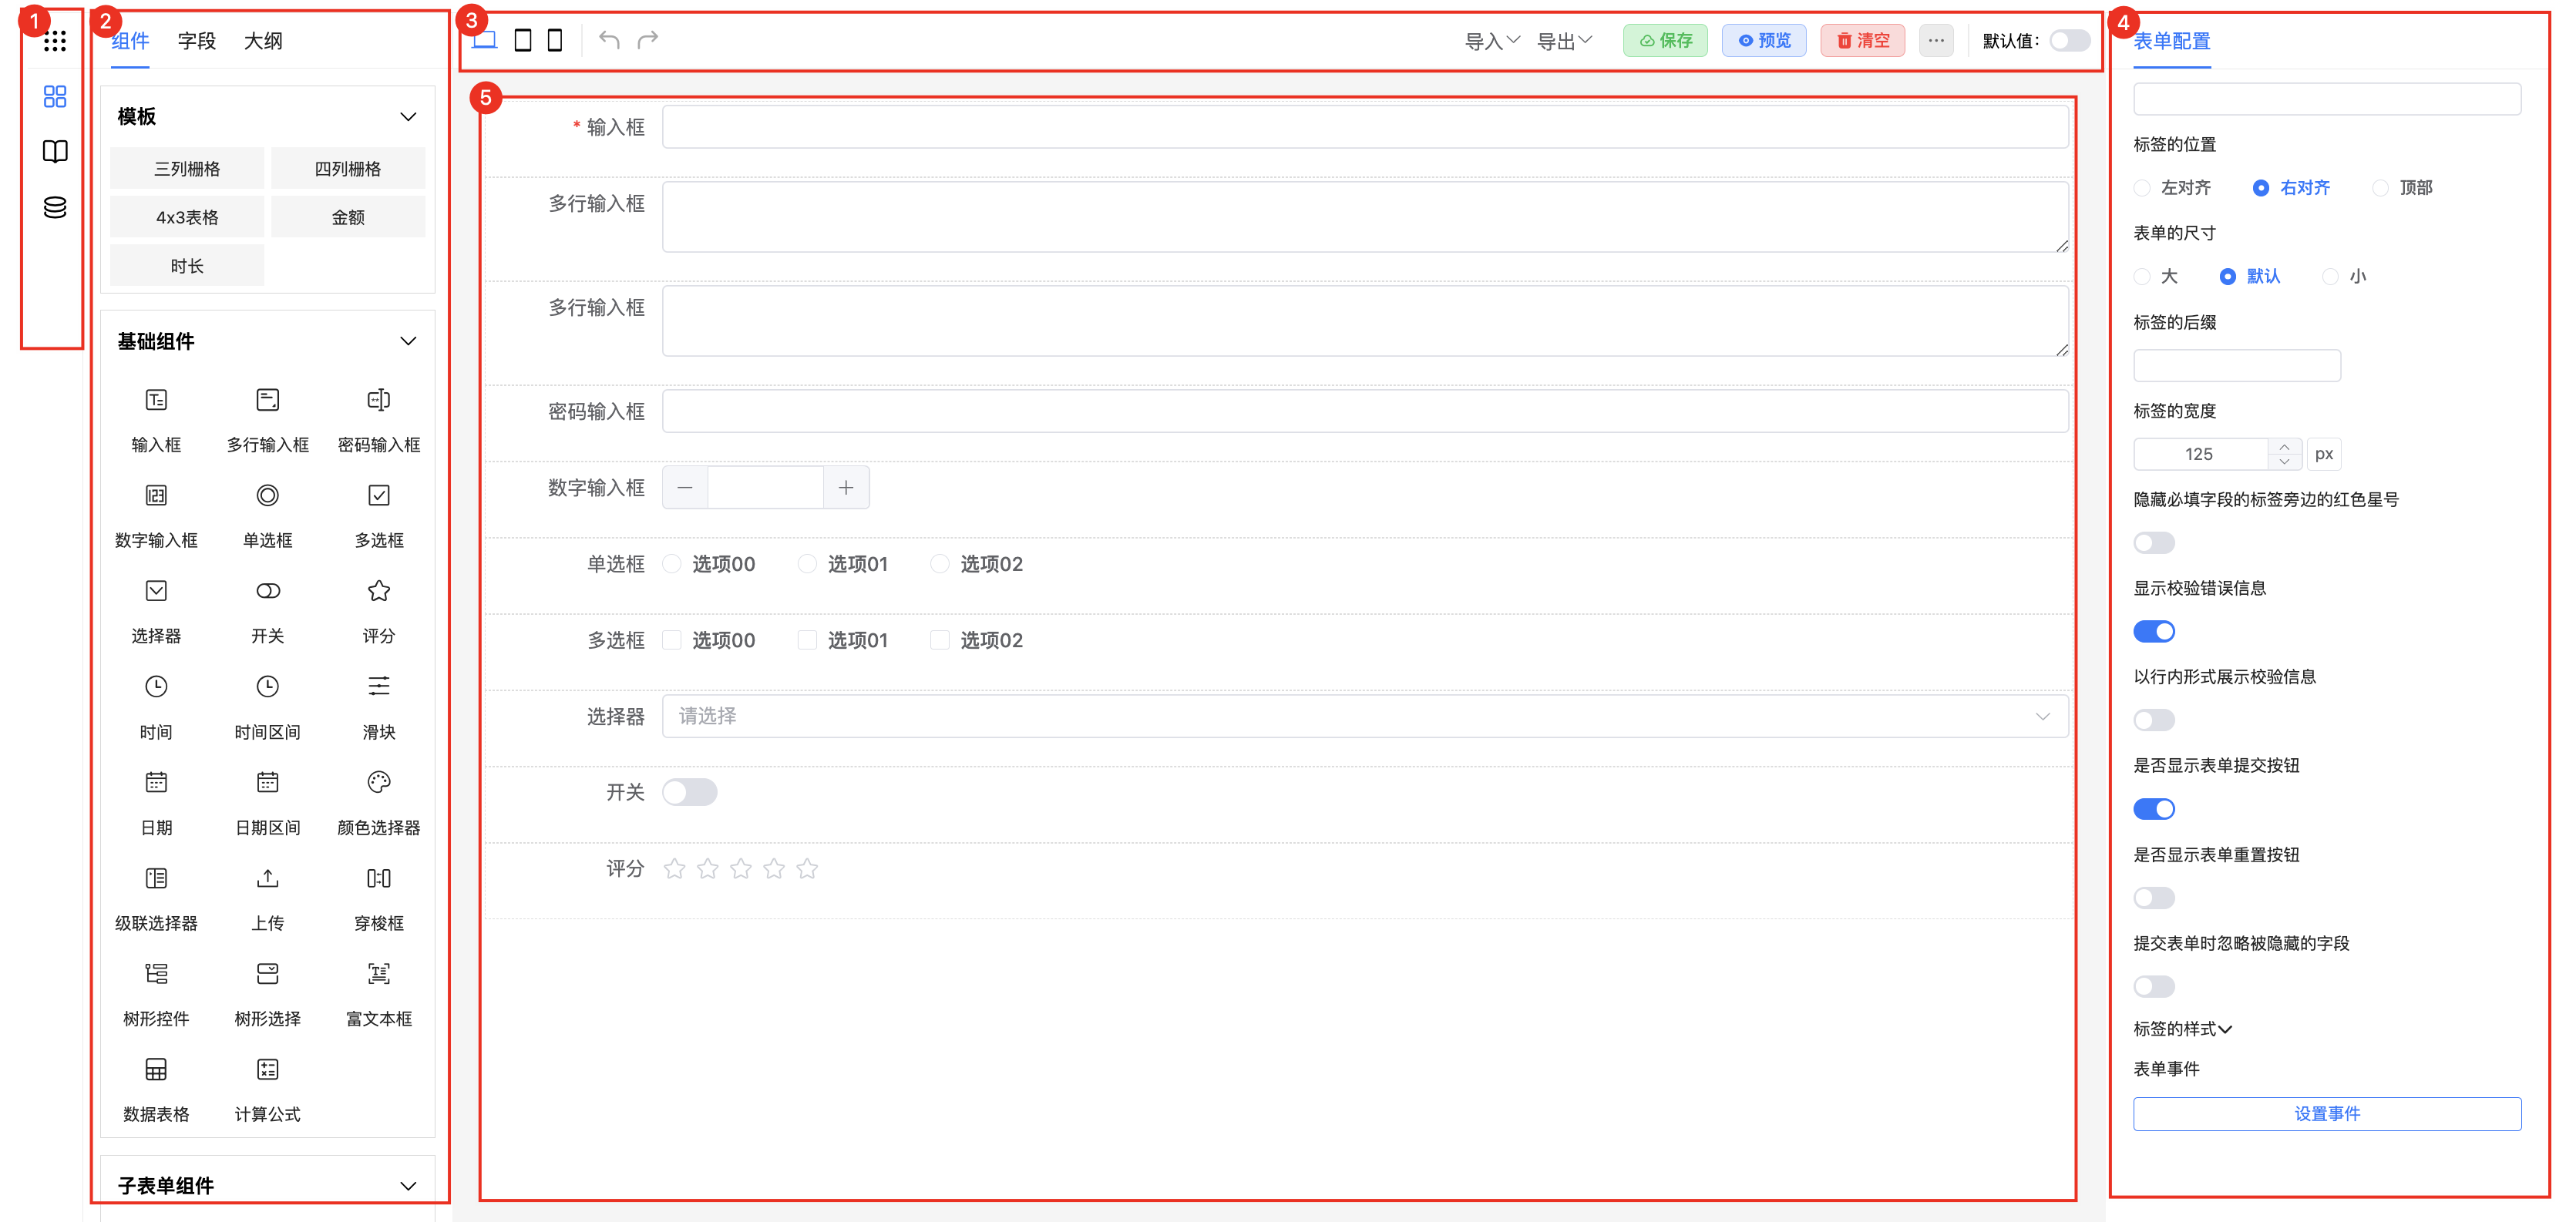2576x1222 pixels.
Task: Click the 上传 upload component icon
Action: pyautogui.click(x=267, y=879)
